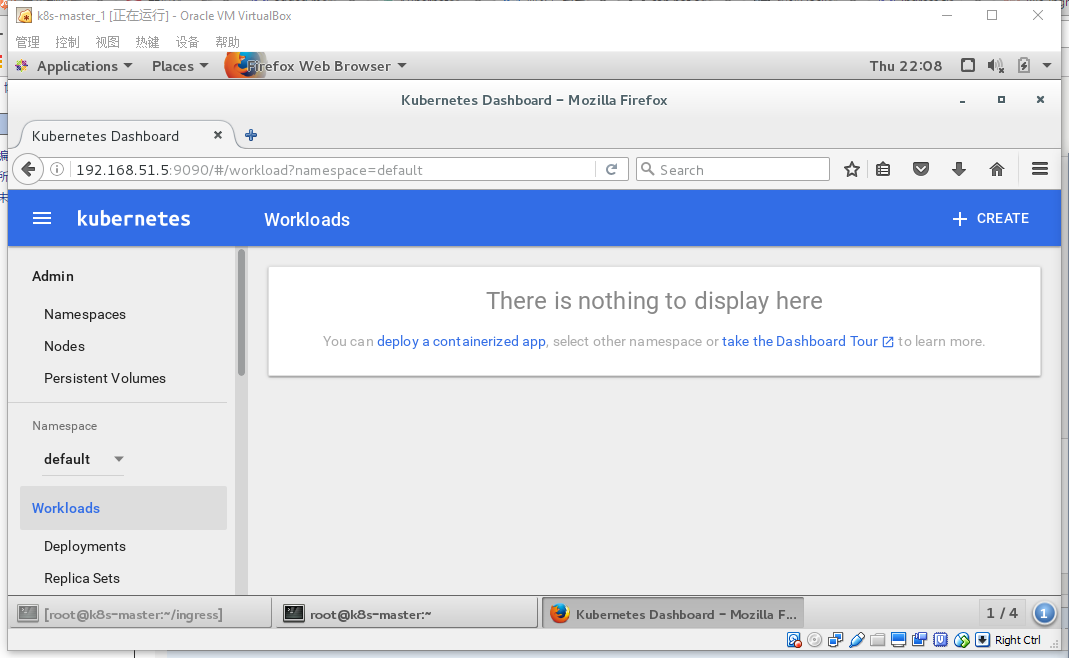Open the Places menu in top bar

(x=180, y=66)
